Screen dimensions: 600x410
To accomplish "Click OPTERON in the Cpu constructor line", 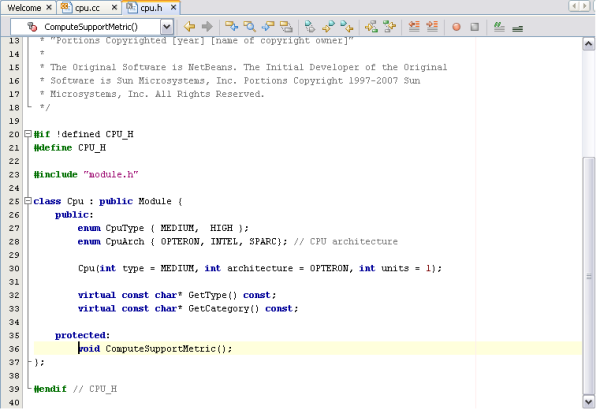I will pyautogui.click(x=329, y=268).
